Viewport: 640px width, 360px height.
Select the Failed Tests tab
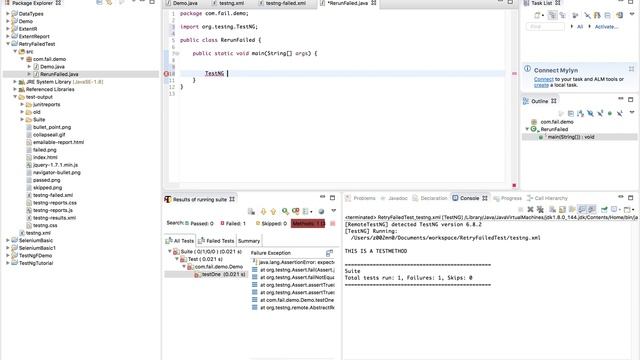click(x=216, y=241)
